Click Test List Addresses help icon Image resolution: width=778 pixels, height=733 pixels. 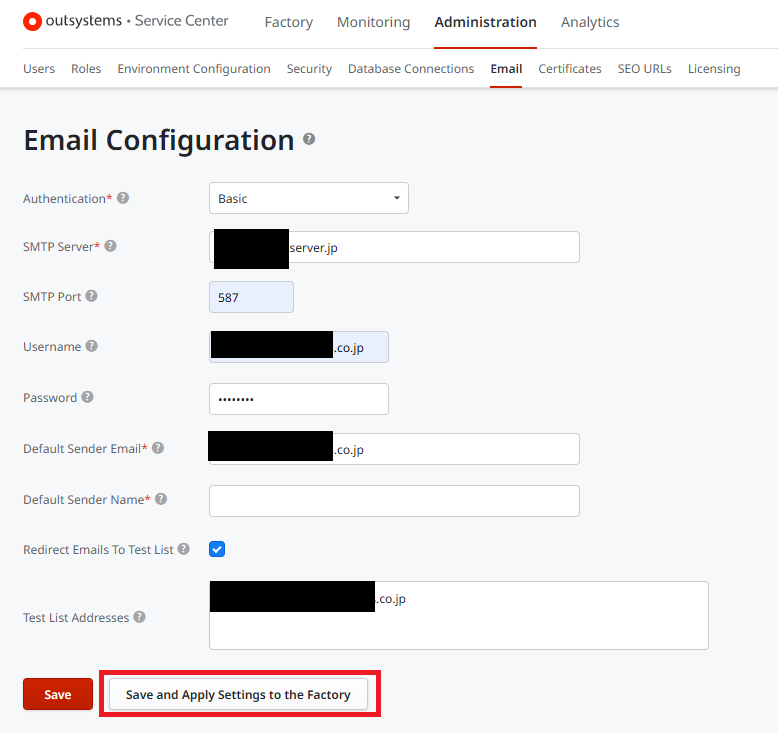tap(139, 617)
